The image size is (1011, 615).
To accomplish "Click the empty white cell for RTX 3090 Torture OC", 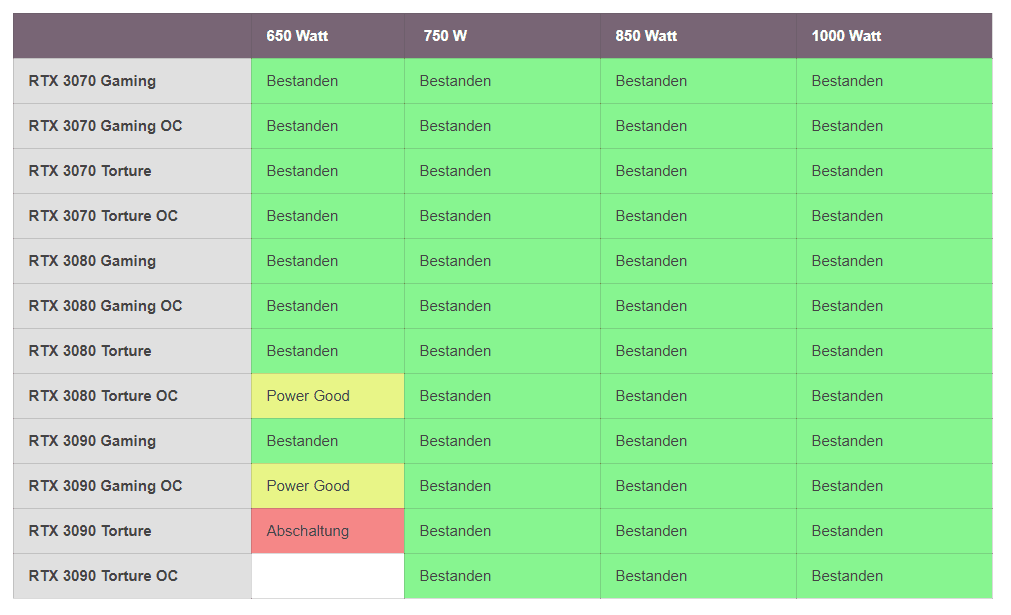I will click(327, 576).
